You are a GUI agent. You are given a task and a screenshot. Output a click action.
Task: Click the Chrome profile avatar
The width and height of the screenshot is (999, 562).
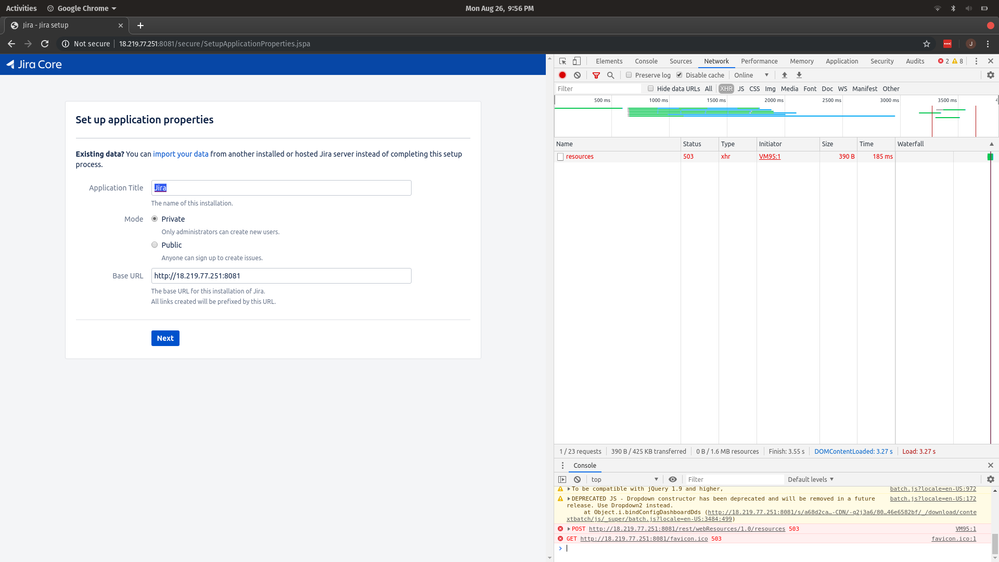(x=970, y=44)
